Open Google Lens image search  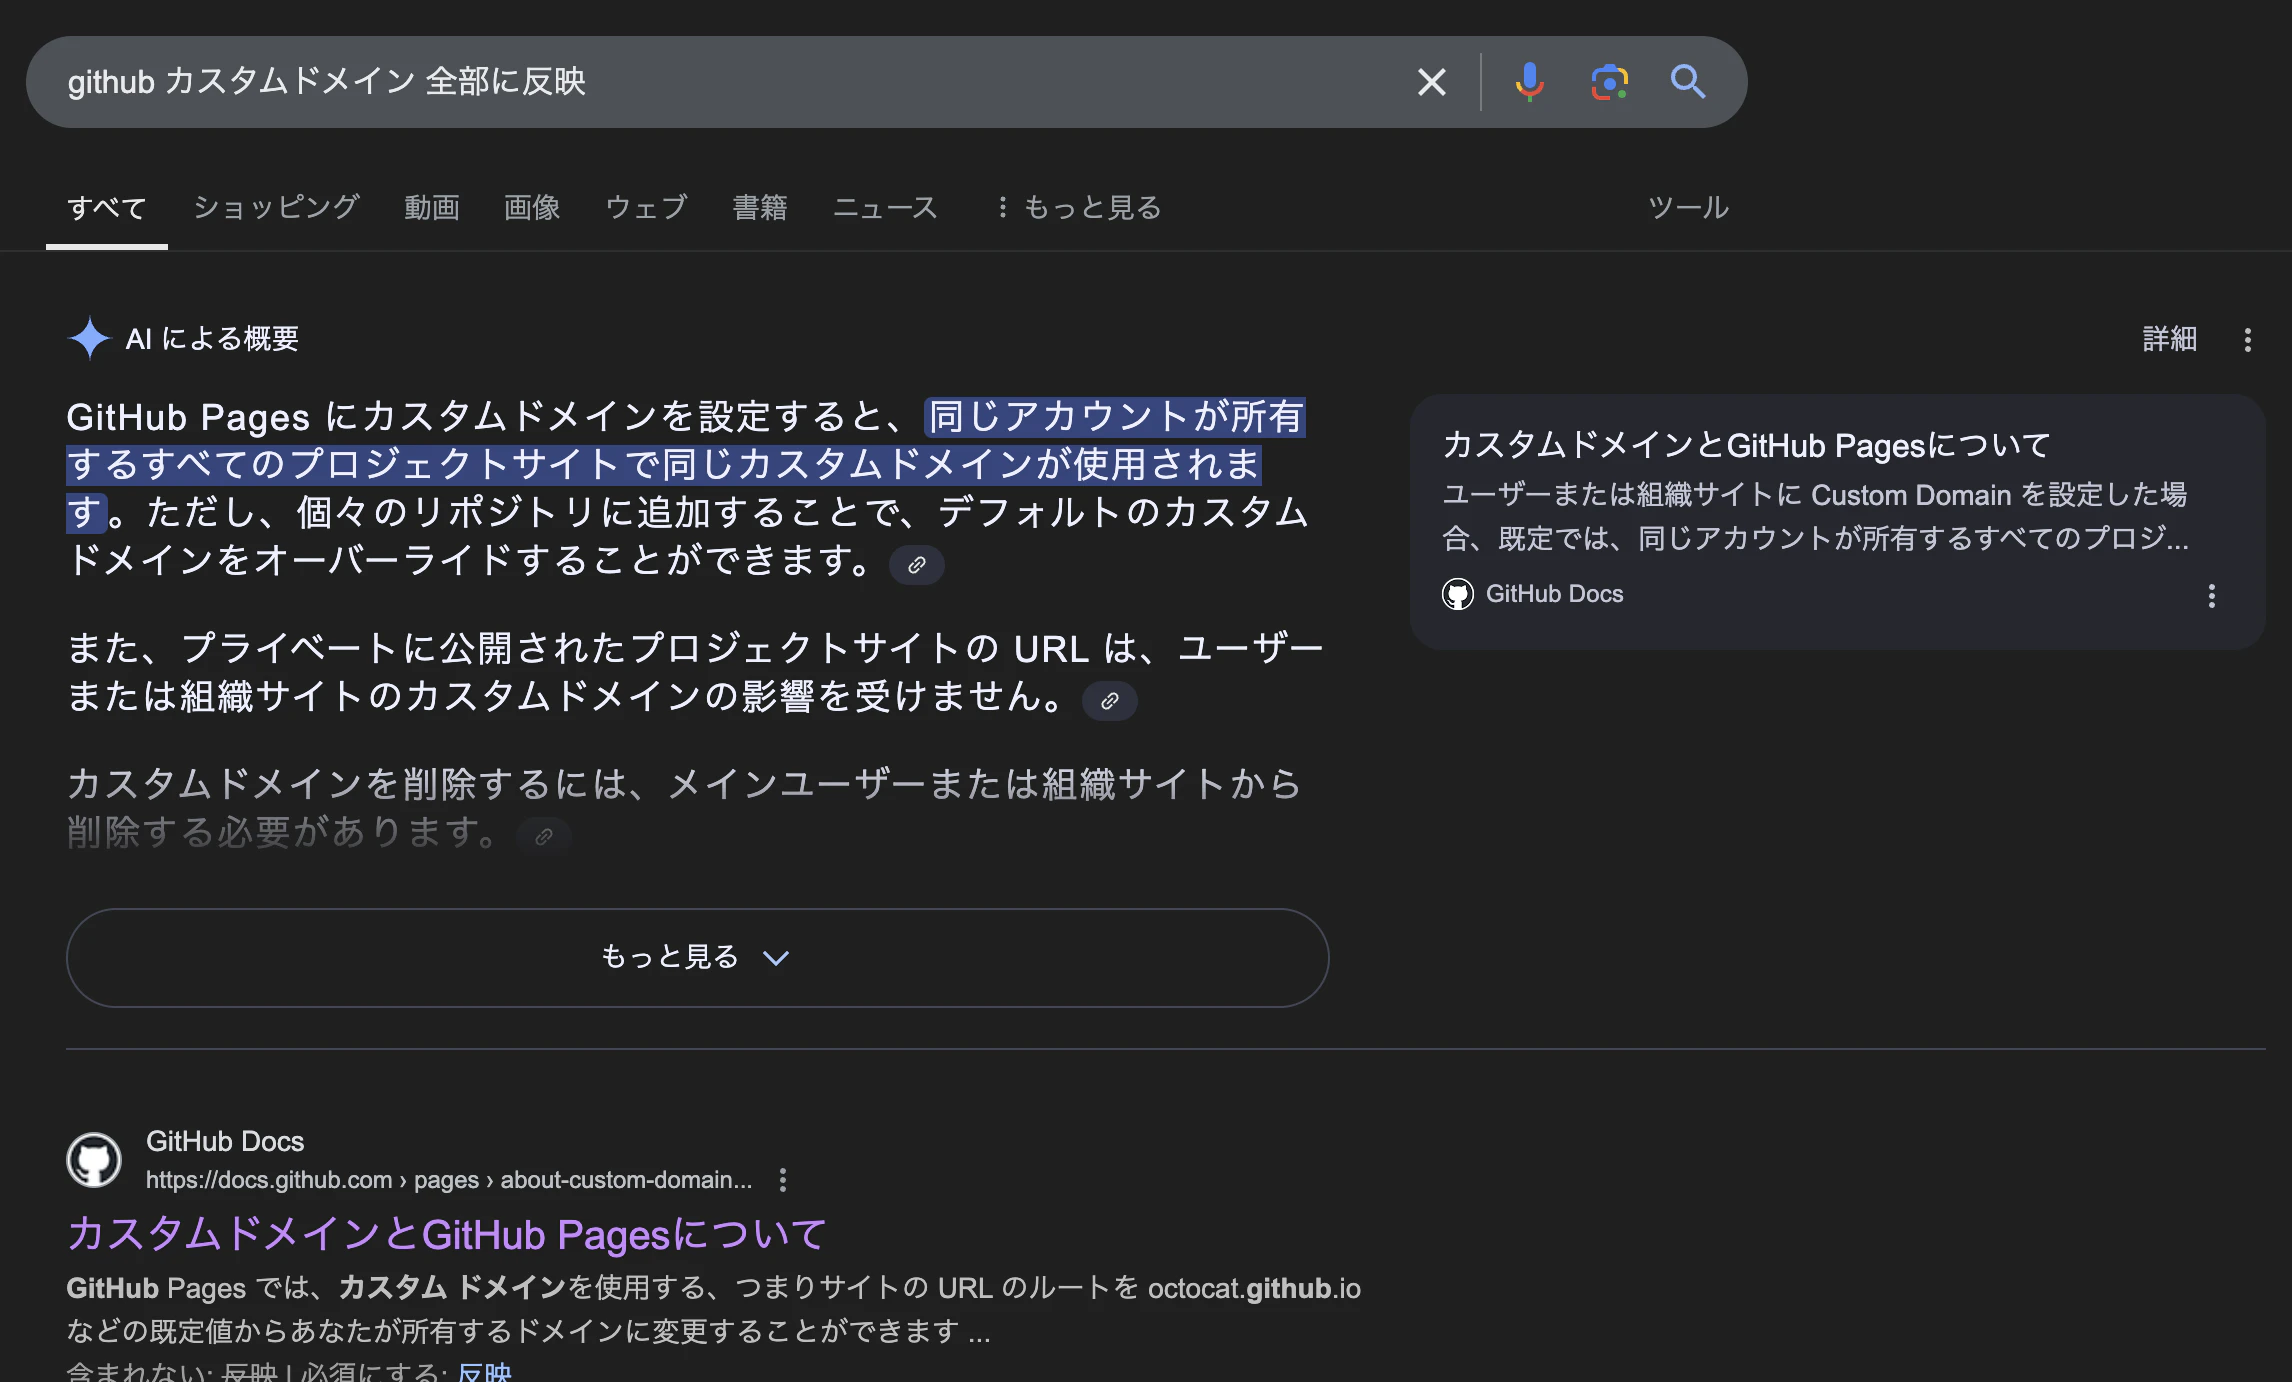(x=1608, y=82)
